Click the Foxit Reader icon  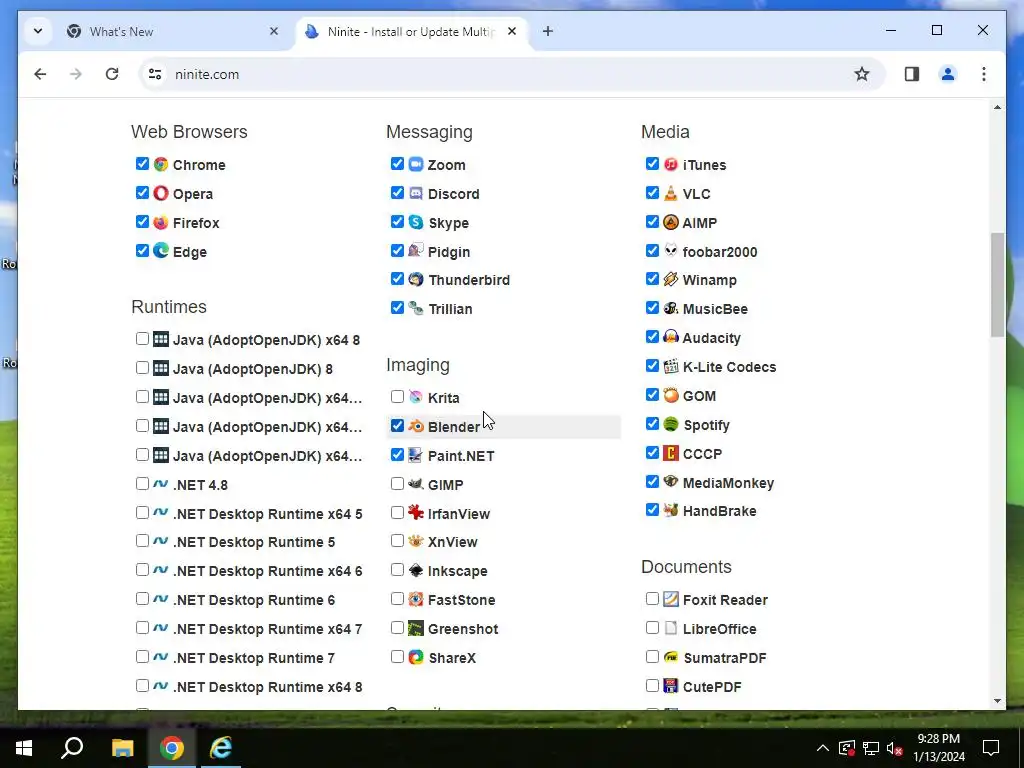point(671,599)
